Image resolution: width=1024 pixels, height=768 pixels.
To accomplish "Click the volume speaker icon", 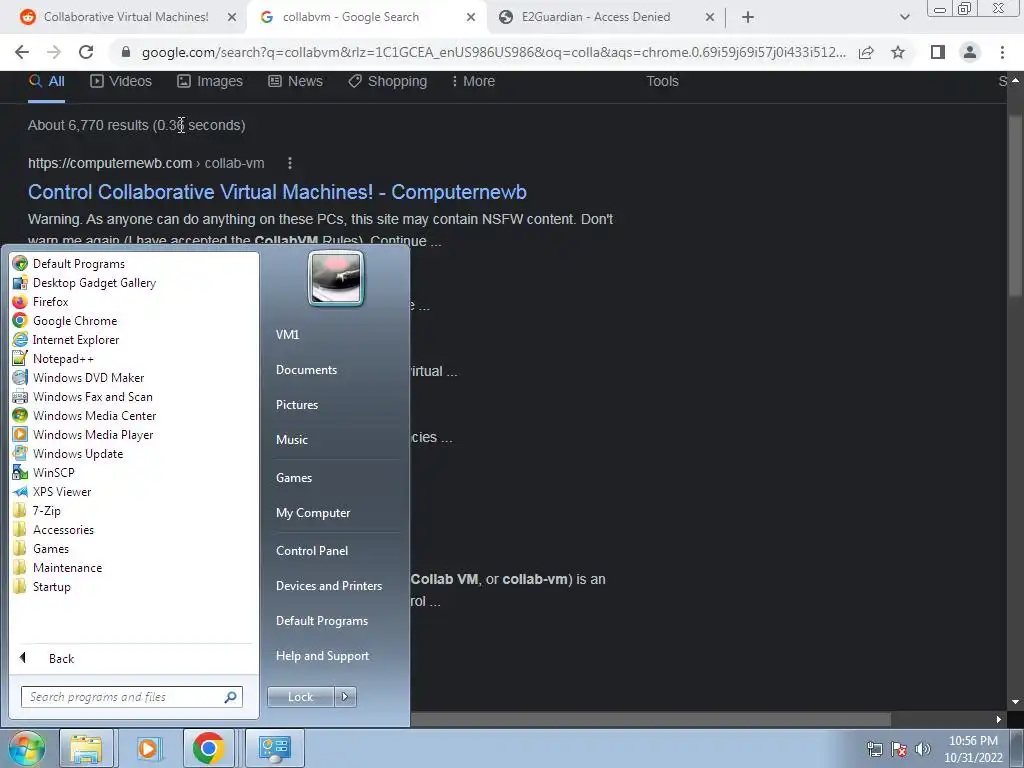I will coord(923,749).
